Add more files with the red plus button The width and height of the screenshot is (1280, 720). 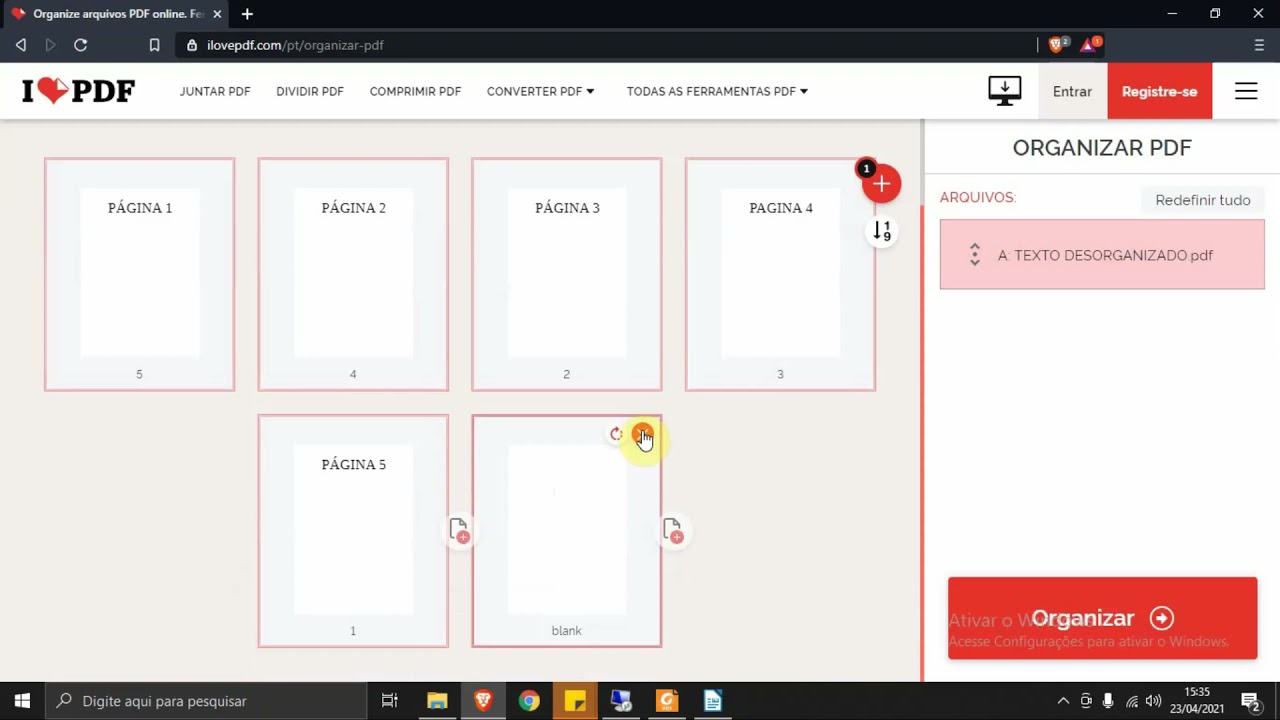pos(881,184)
